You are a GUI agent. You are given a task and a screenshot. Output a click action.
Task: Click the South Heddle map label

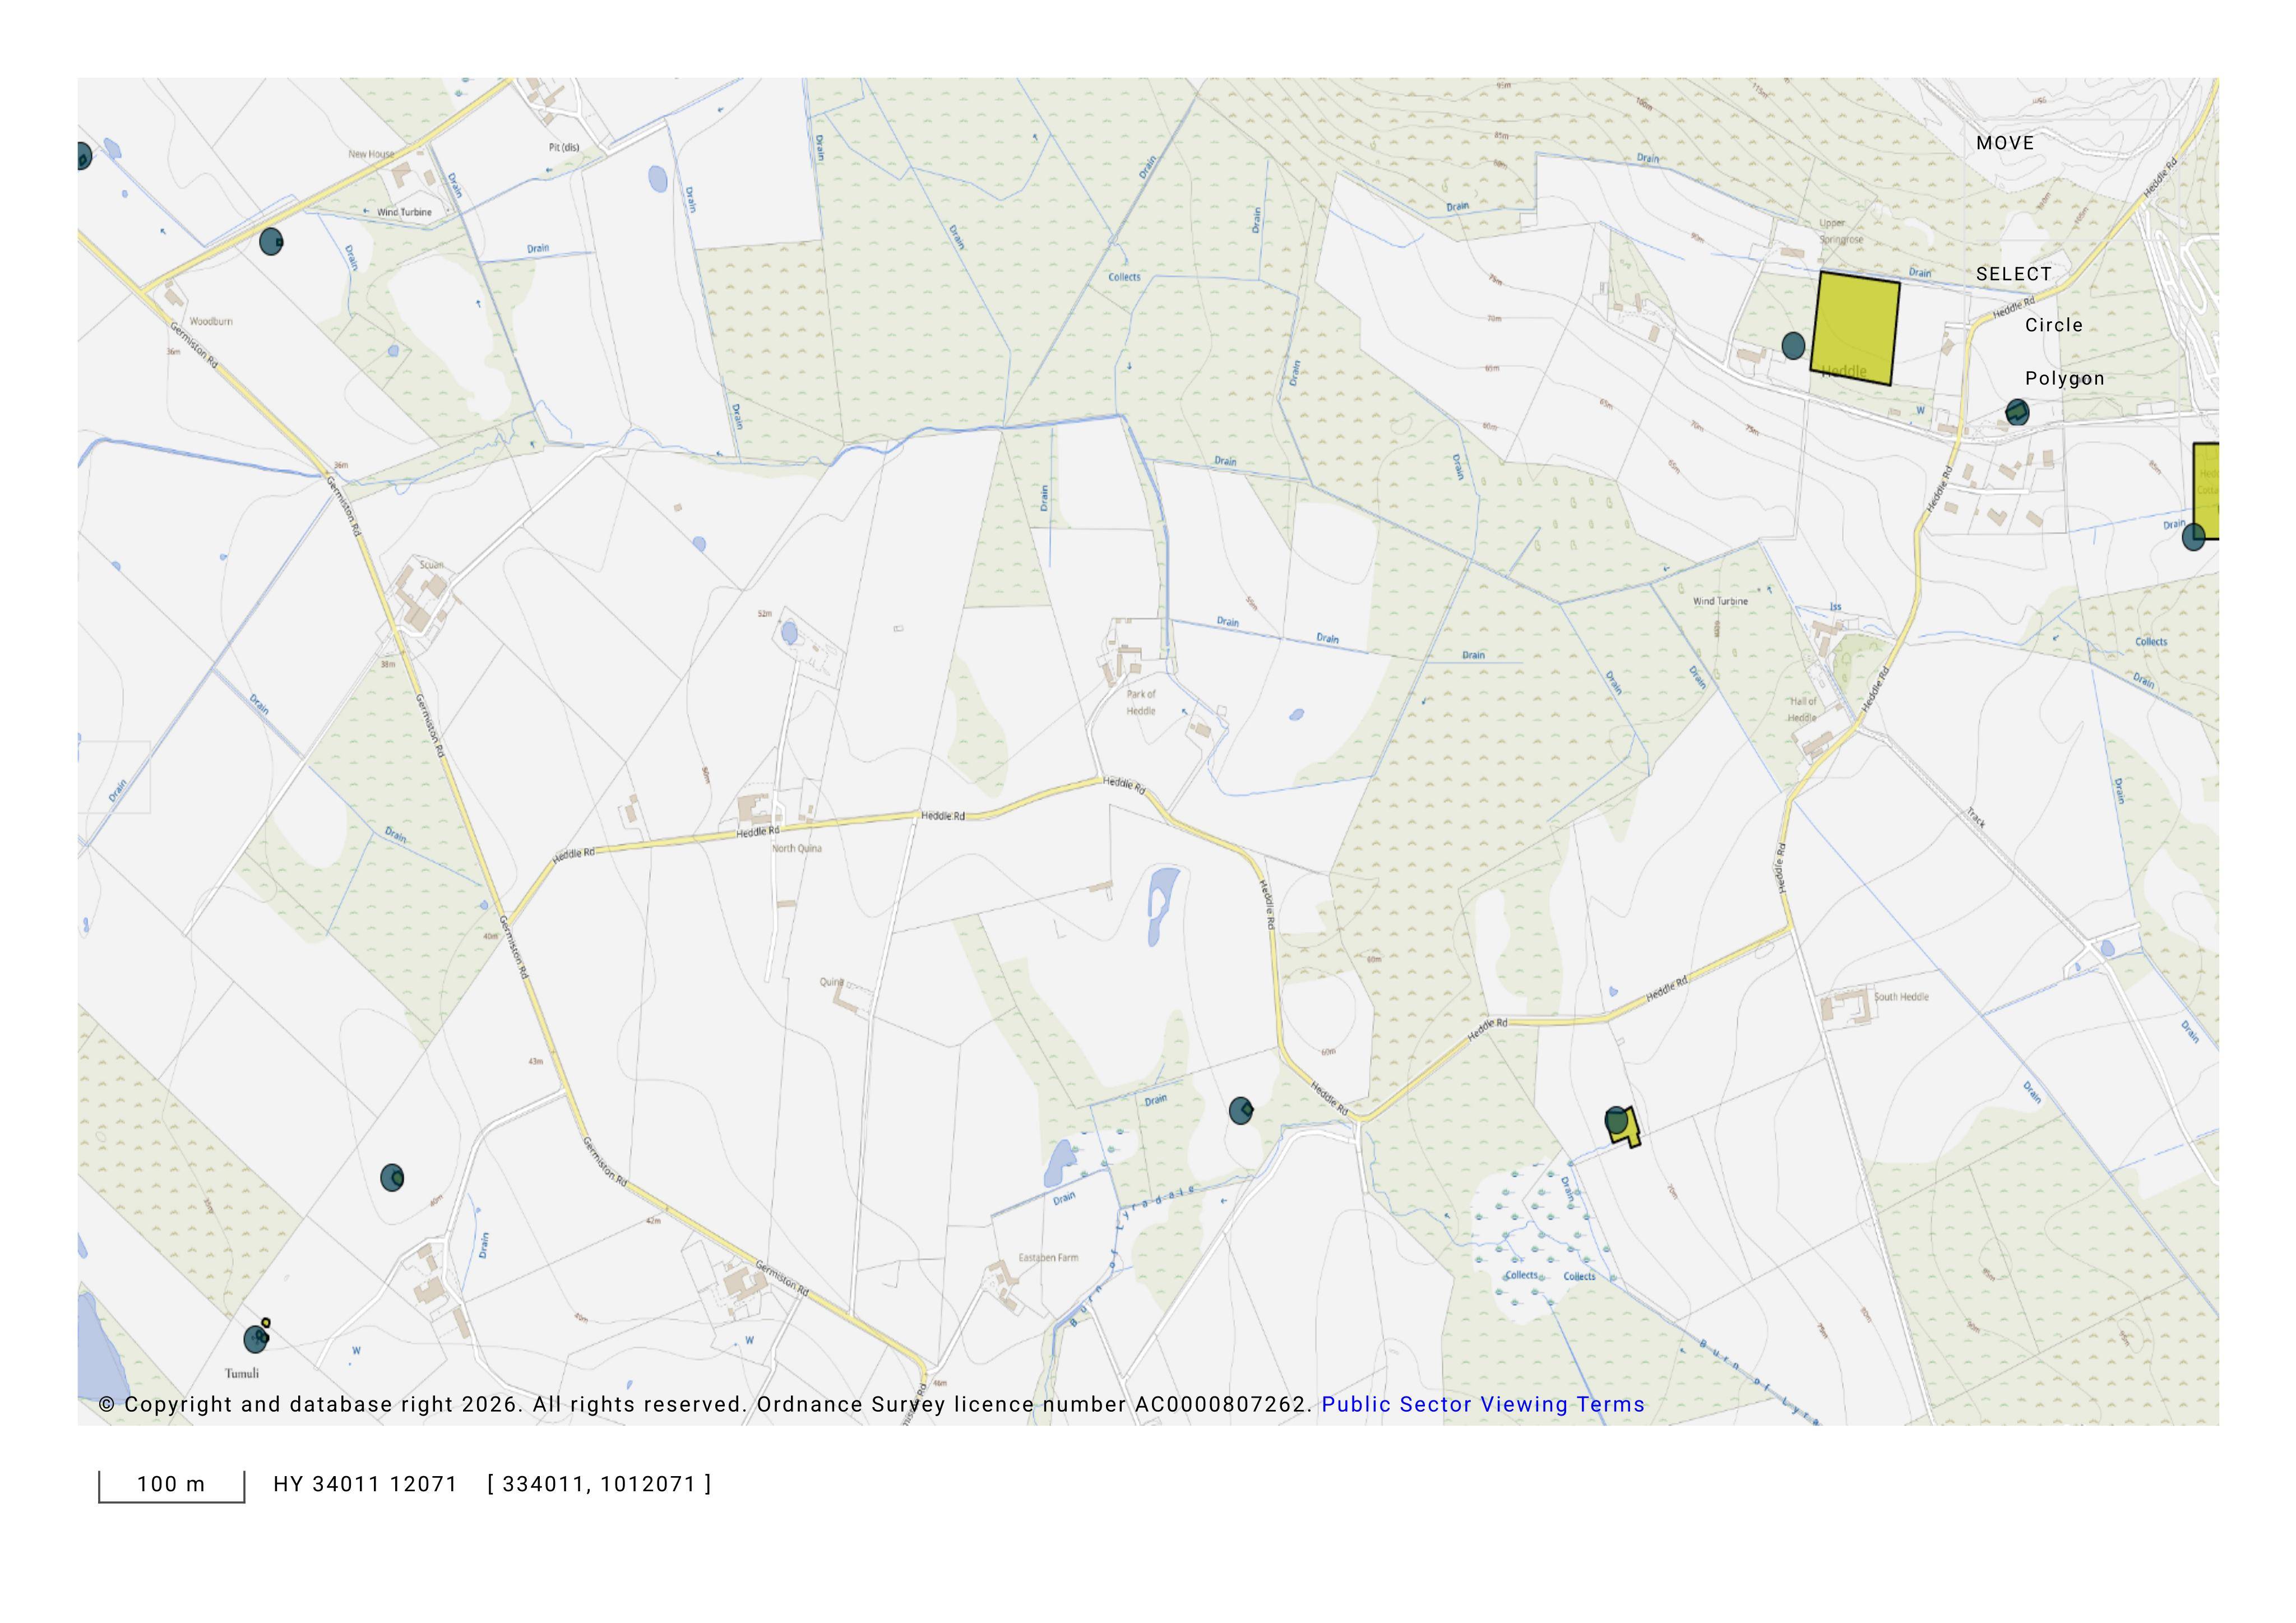1901,996
